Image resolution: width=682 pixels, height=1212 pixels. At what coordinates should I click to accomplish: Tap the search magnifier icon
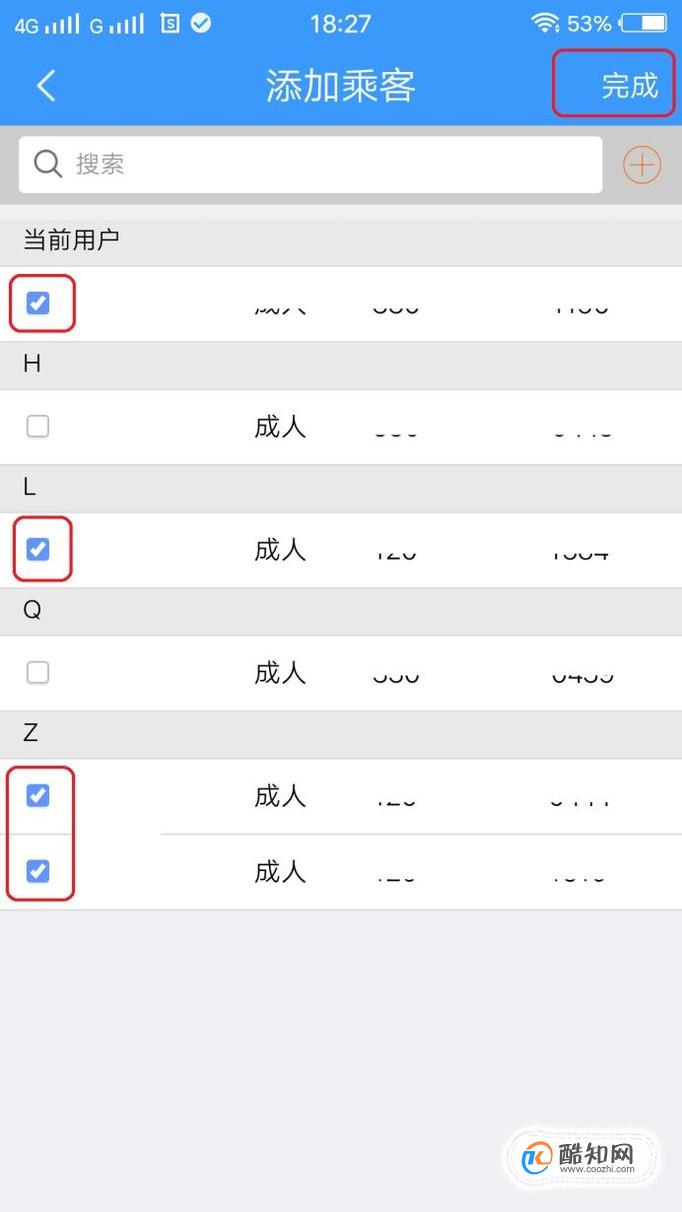(x=48, y=164)
